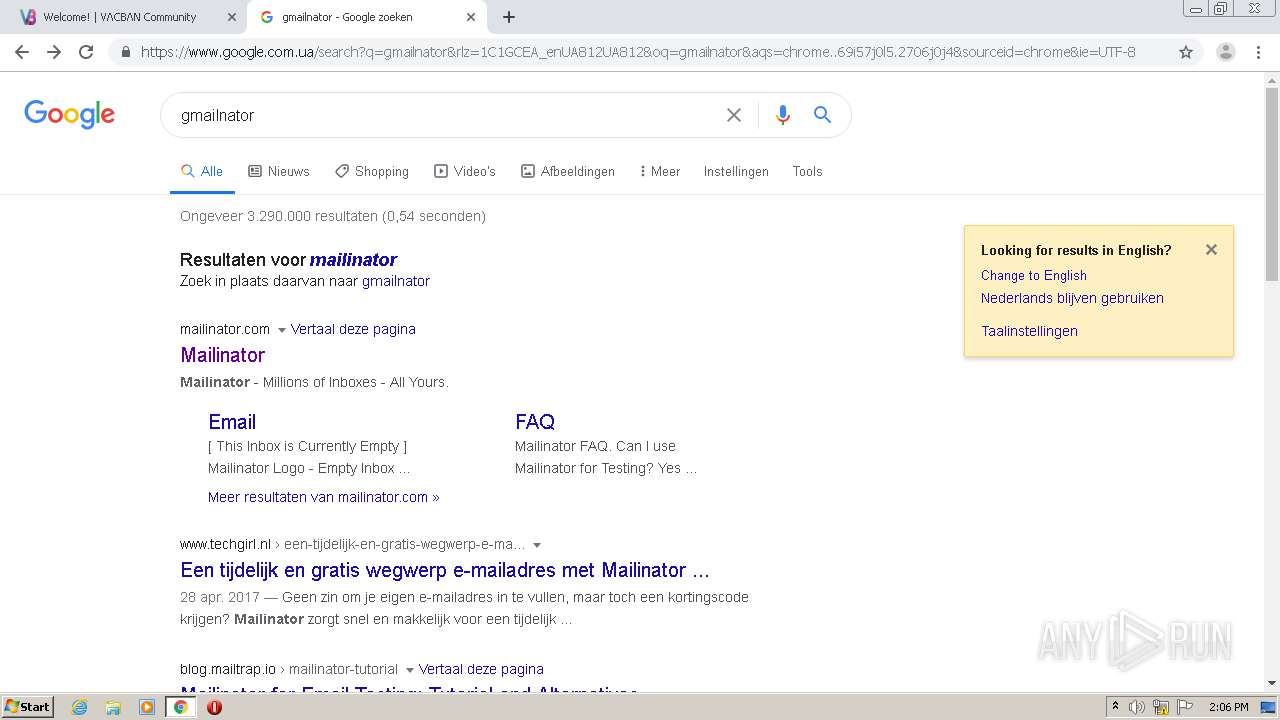Focus the Google search input field
This screenshot has width=1280, height=720.
[x=445, y=115]
